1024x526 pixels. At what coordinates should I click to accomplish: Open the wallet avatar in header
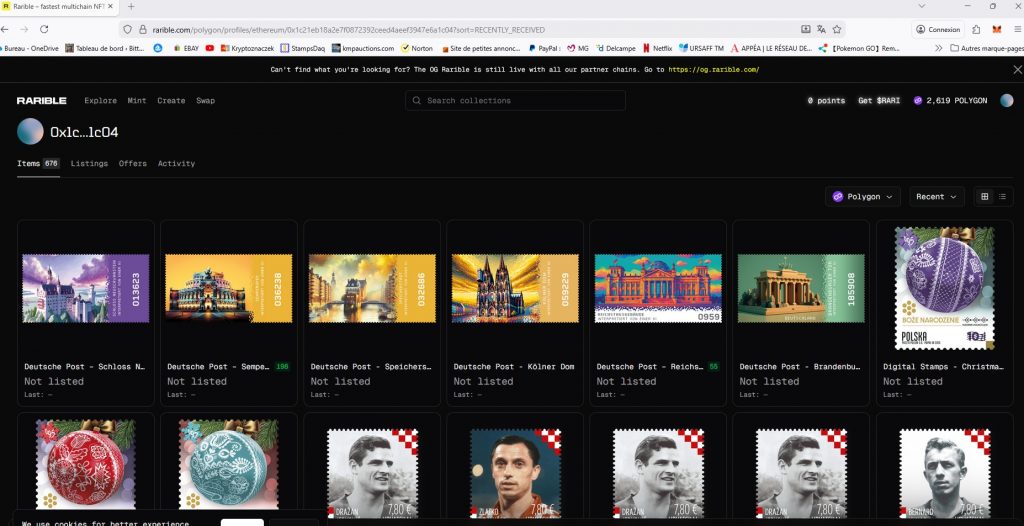1006,101
